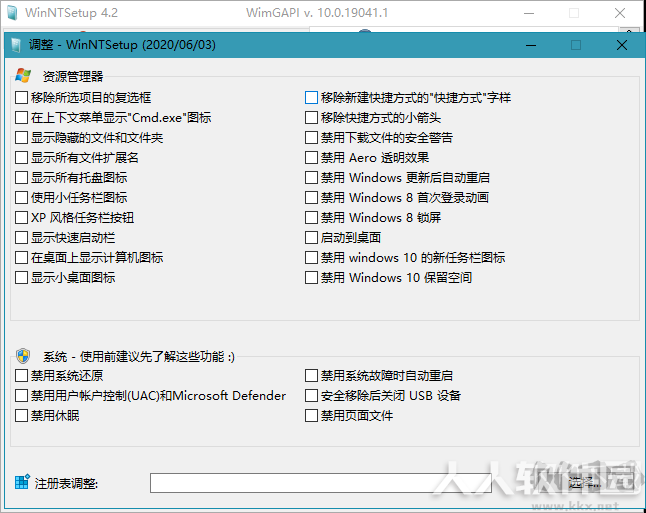
Task: Toggle 禁用系统故障时自动重启
Action: click(311, 376)
